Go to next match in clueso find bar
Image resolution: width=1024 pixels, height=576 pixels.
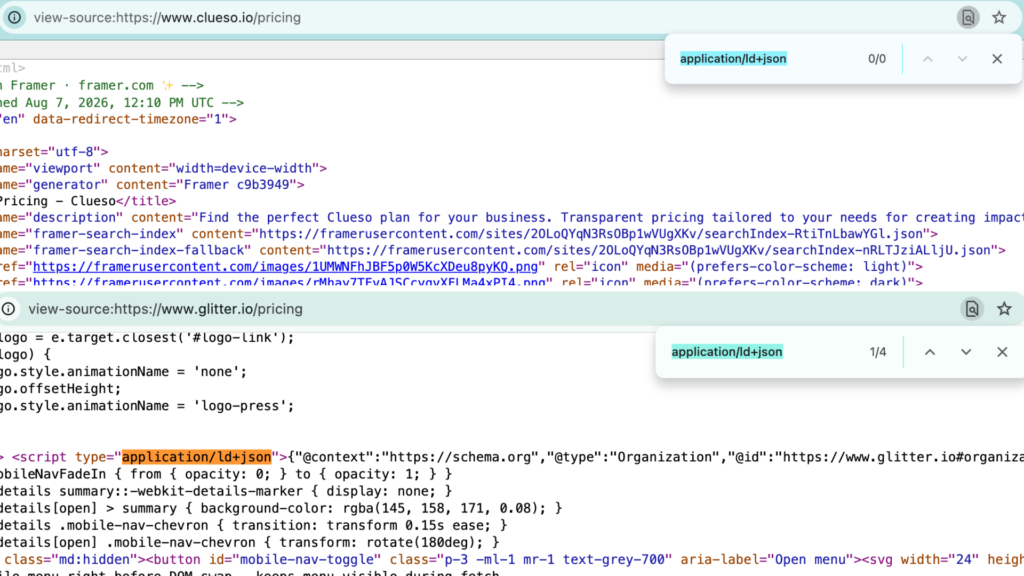pyautogui.click(x=962, y=59)
